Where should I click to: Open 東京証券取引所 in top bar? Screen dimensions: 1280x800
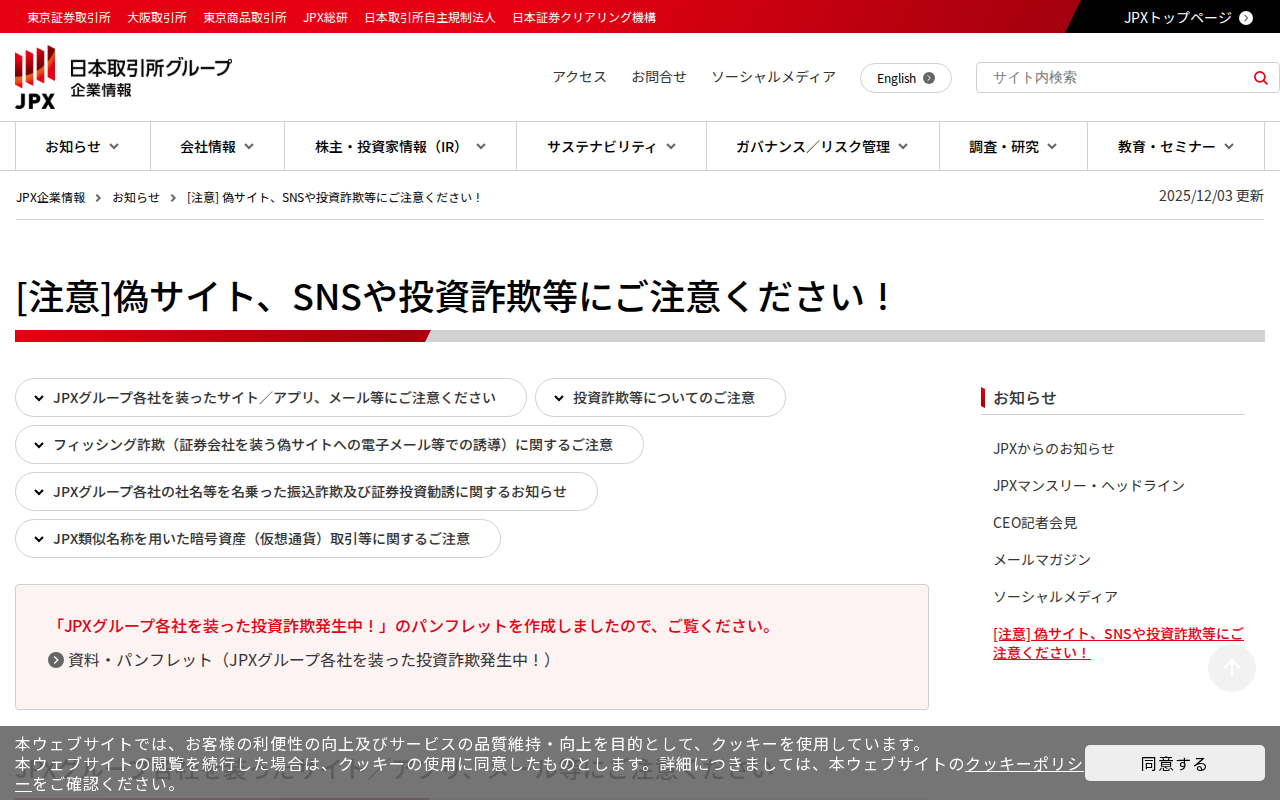[69, 18]
